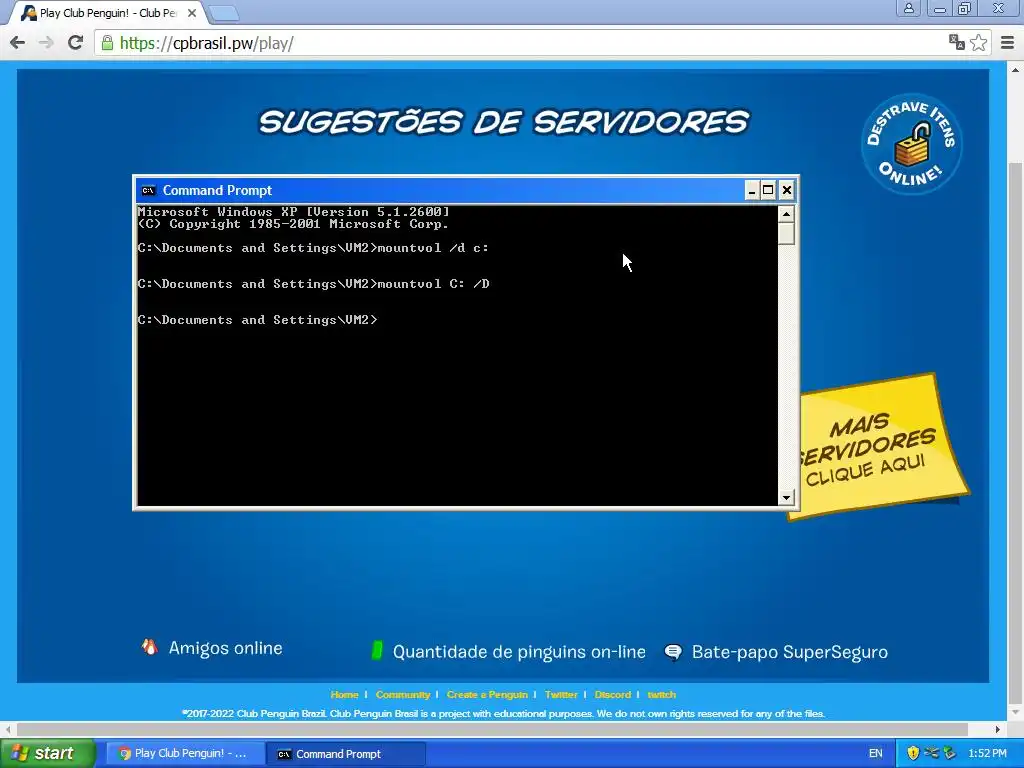
Task: Maximize the Command Prompt window
Action: [769, 190]
